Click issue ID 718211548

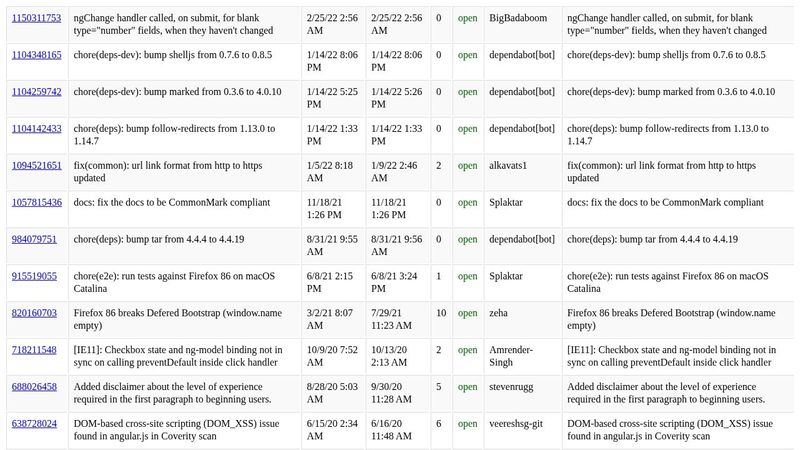33,350
